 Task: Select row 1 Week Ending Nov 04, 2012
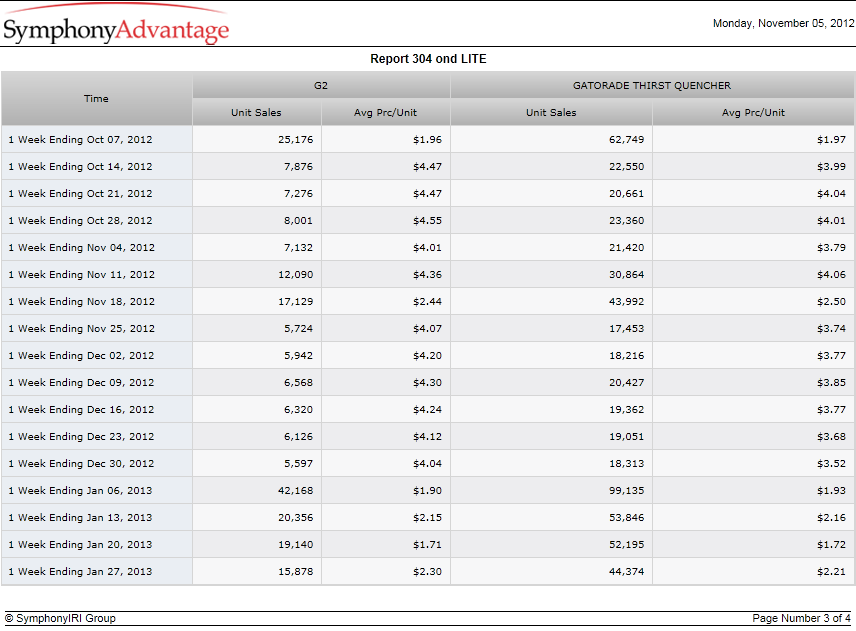(x=428, y=247)
